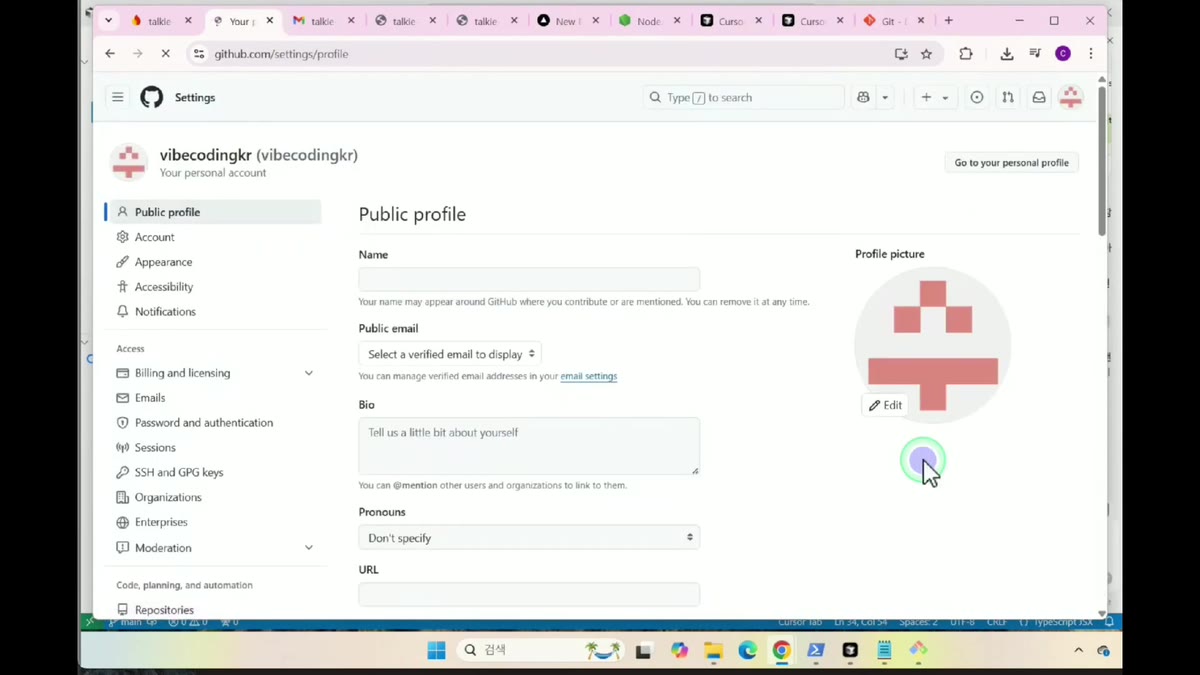Stop page loading with the X button
This screenshot has width=1200, height=675.
coord(166,54)
